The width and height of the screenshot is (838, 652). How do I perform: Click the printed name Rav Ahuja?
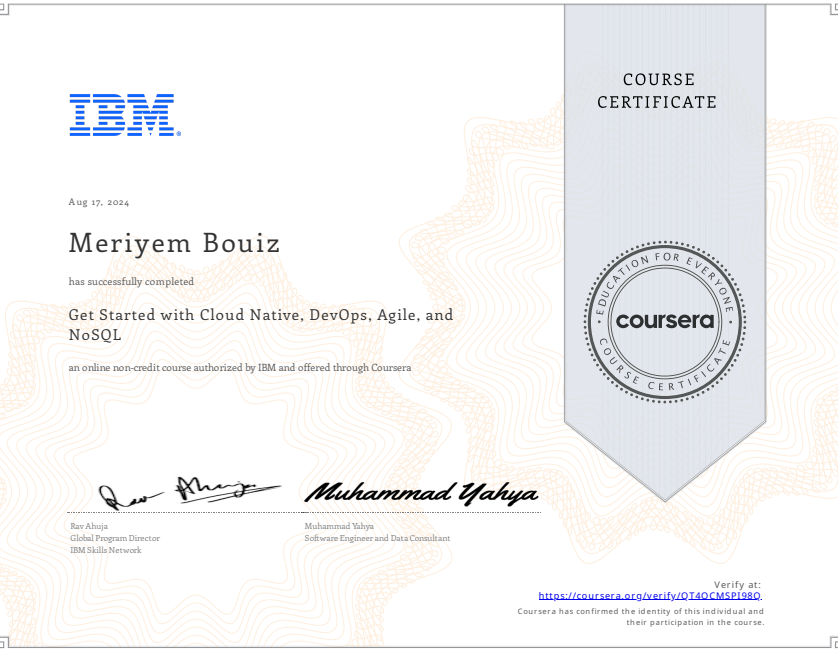(x=88, y=525)
